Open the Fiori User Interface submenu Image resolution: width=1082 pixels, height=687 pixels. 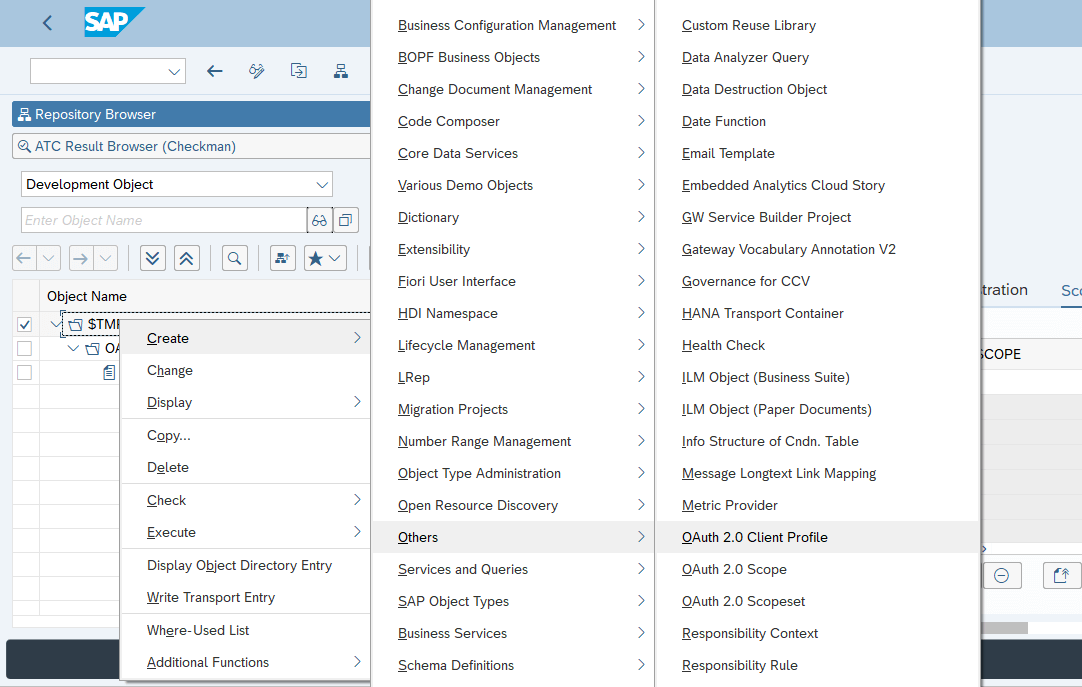coord(513,281)
